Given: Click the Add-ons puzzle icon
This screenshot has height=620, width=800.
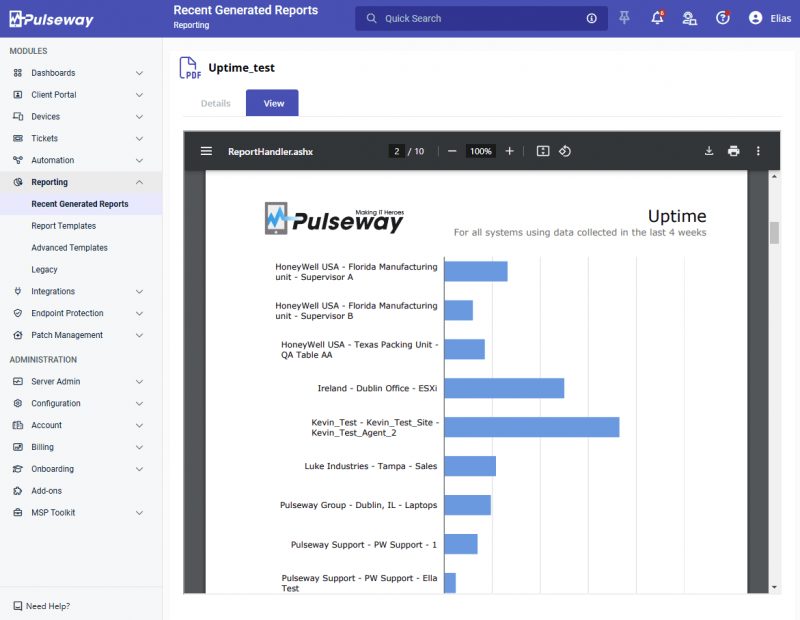Looking at the screenshot, I should click(x=18, y=491).
